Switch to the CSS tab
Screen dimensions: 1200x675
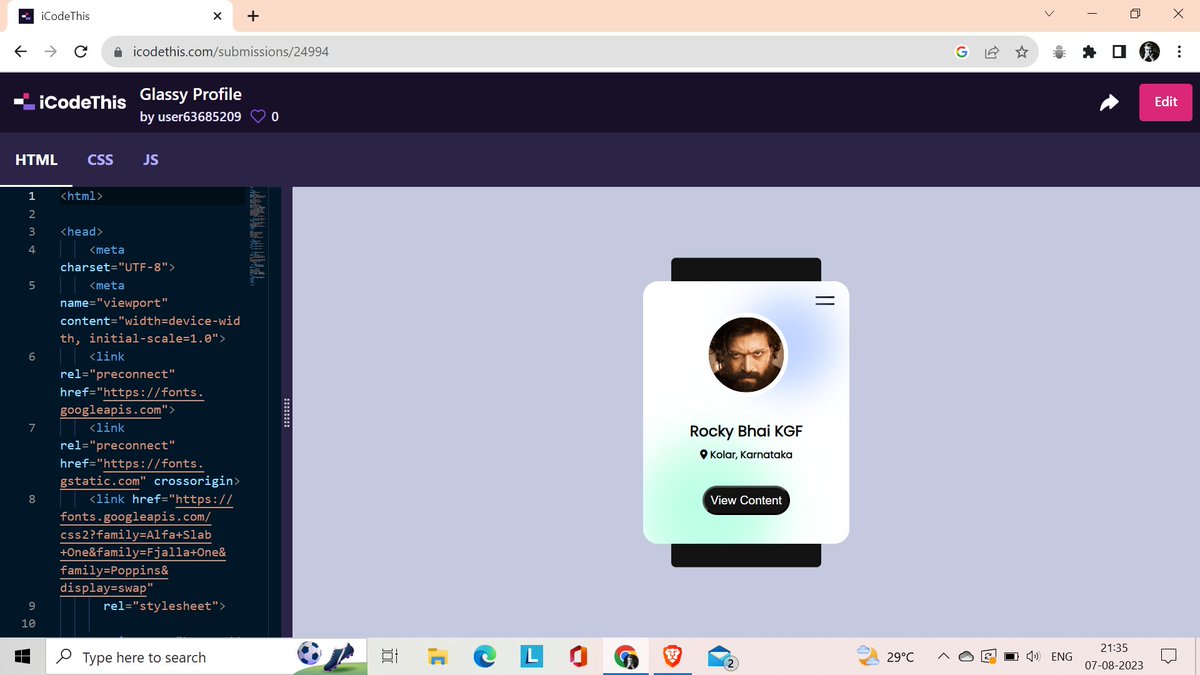[100, 160]
